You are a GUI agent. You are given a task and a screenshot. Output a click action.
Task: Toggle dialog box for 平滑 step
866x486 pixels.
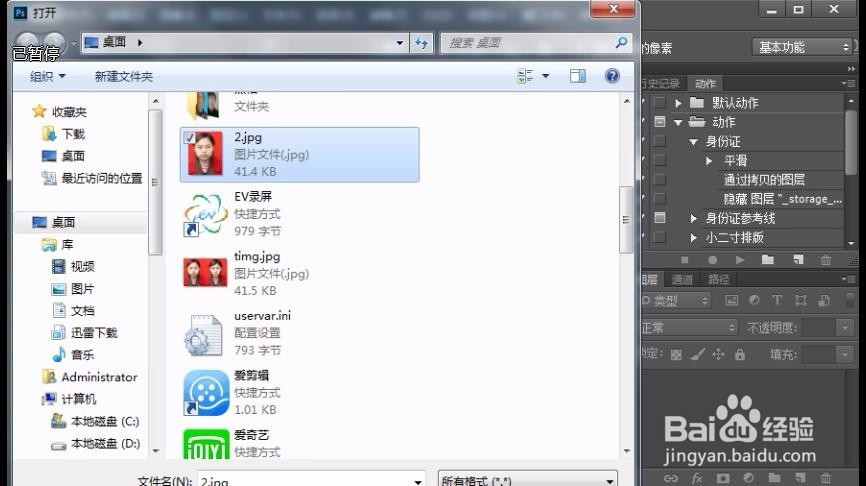659,161
